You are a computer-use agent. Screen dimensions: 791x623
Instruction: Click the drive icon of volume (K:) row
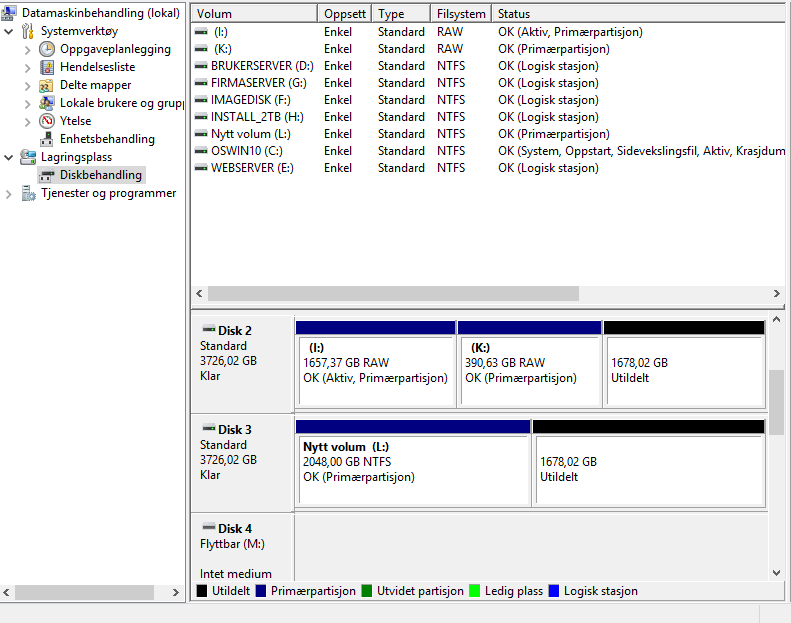[201, 49]
